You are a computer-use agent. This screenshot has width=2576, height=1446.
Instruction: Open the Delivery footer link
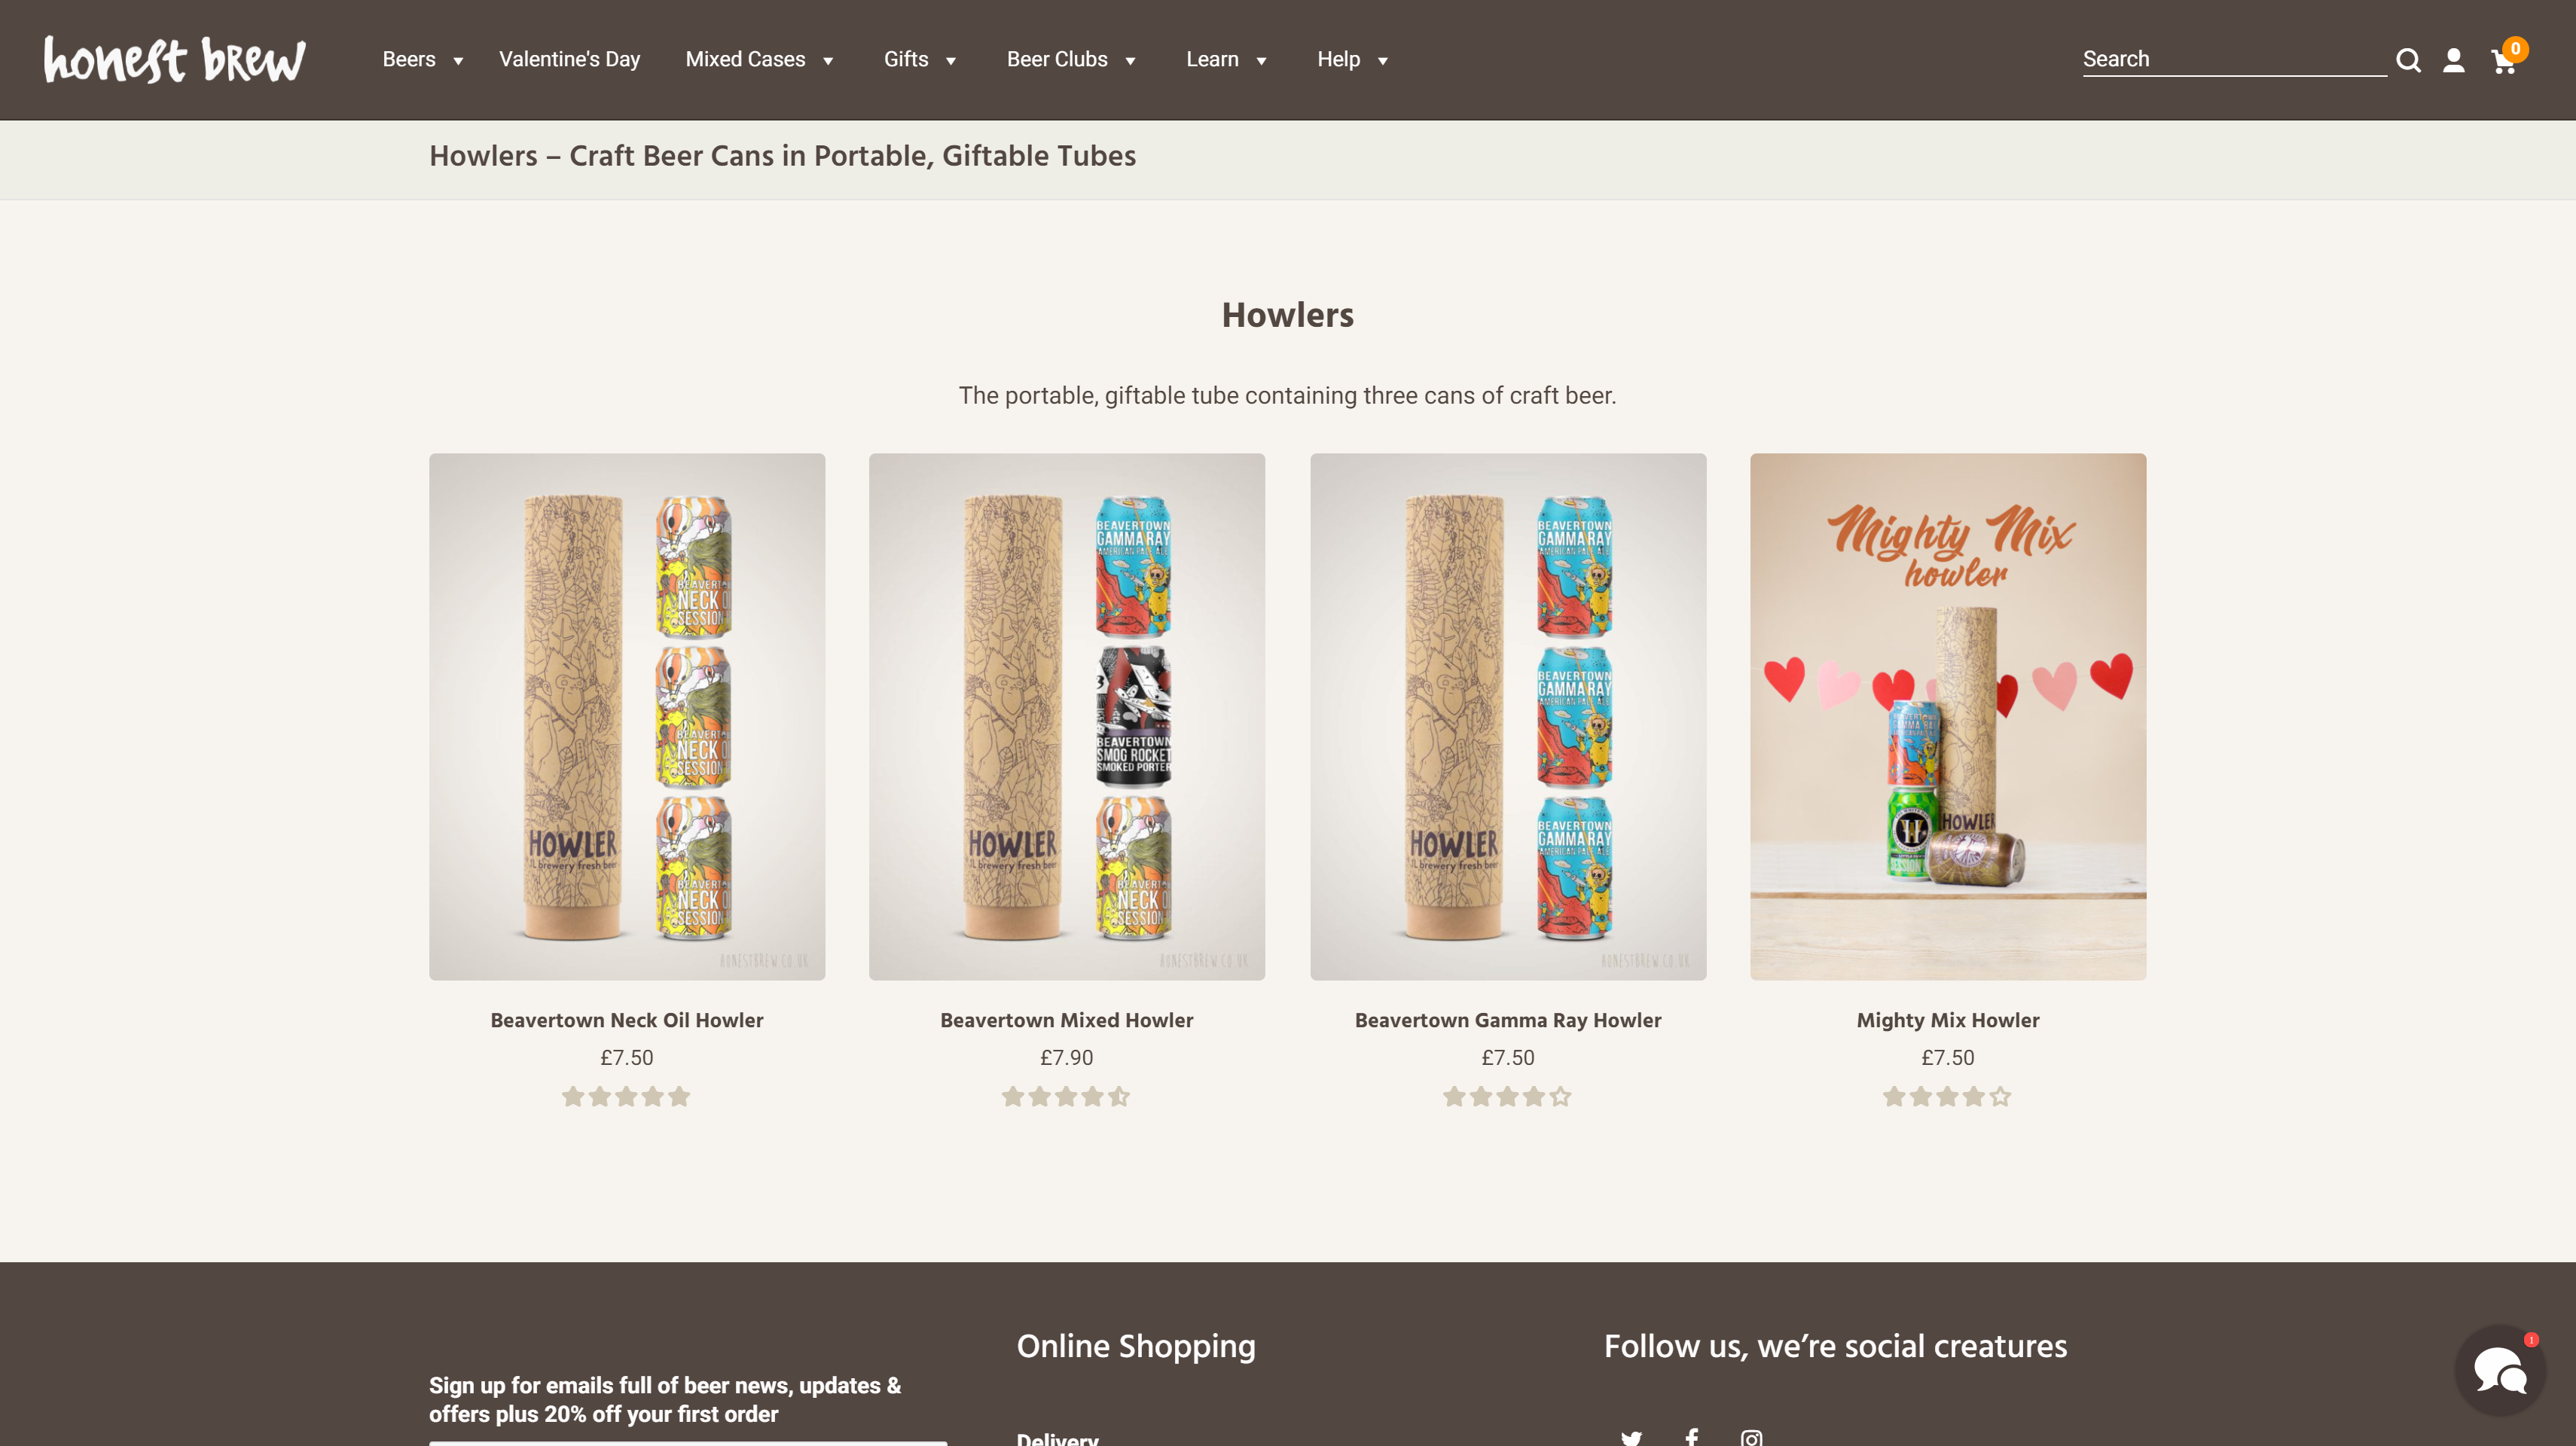[1057, 1438]
